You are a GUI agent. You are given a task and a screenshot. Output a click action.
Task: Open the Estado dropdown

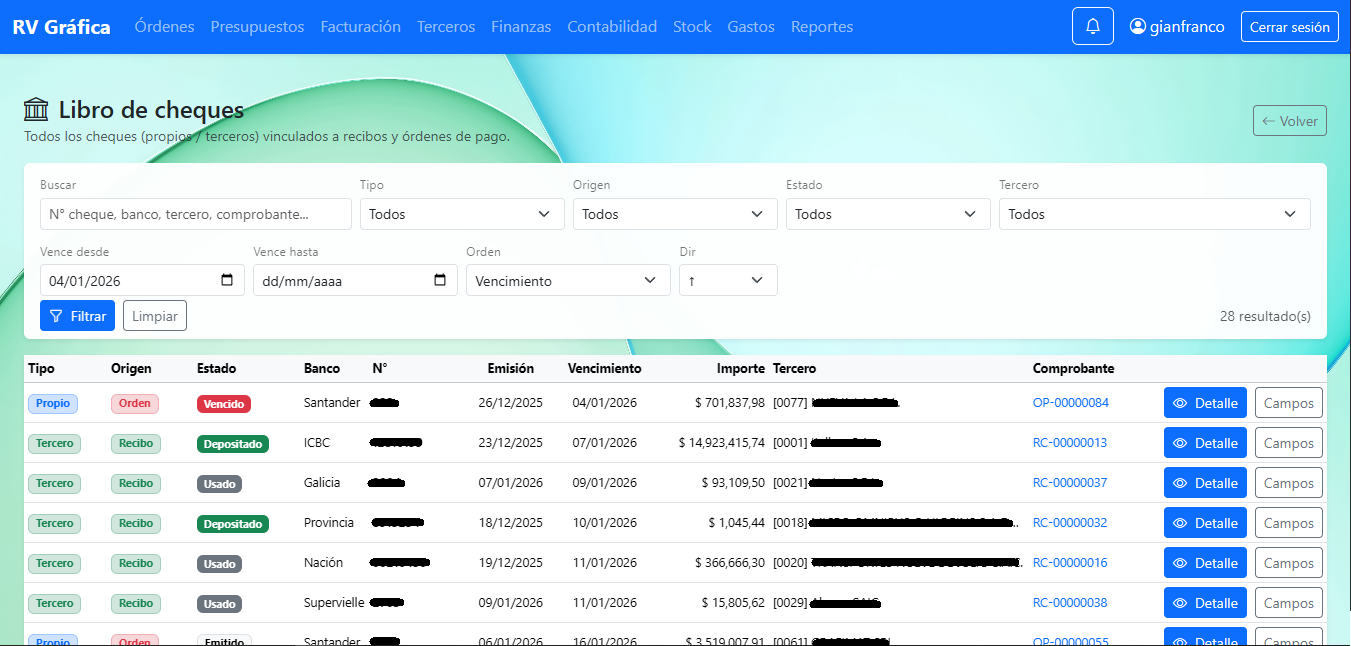(x=887, y=214)
